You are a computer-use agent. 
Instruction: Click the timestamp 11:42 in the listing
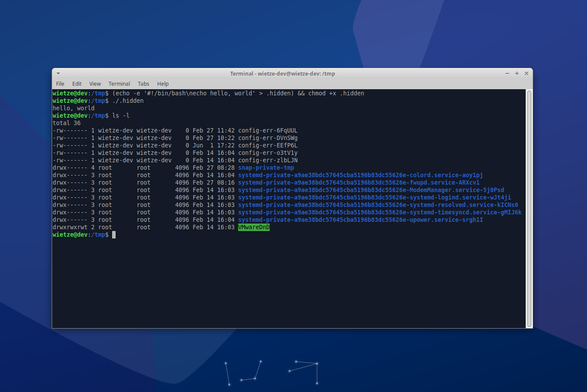226,131
